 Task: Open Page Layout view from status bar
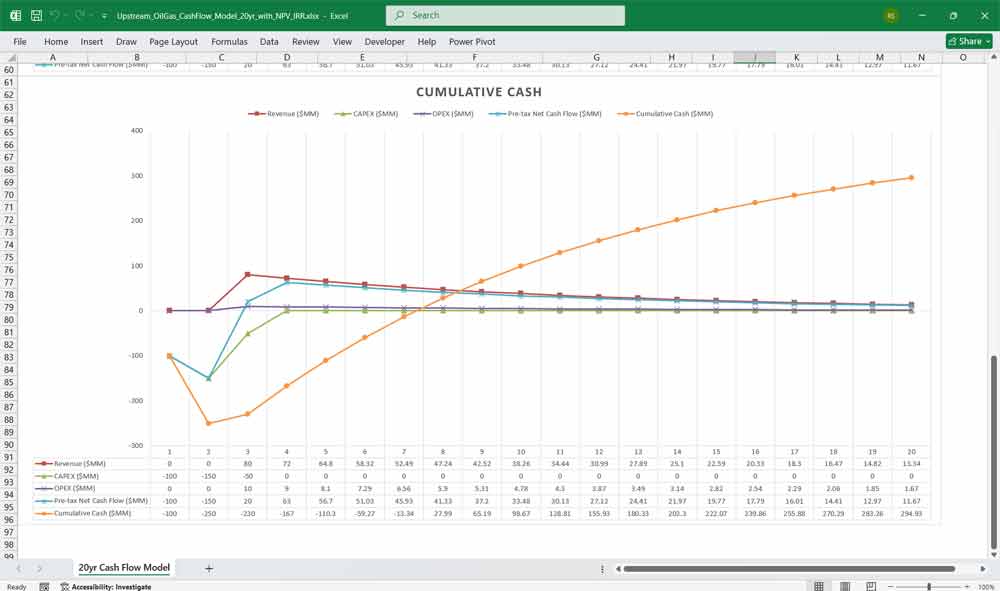click(x=845, y=585)
